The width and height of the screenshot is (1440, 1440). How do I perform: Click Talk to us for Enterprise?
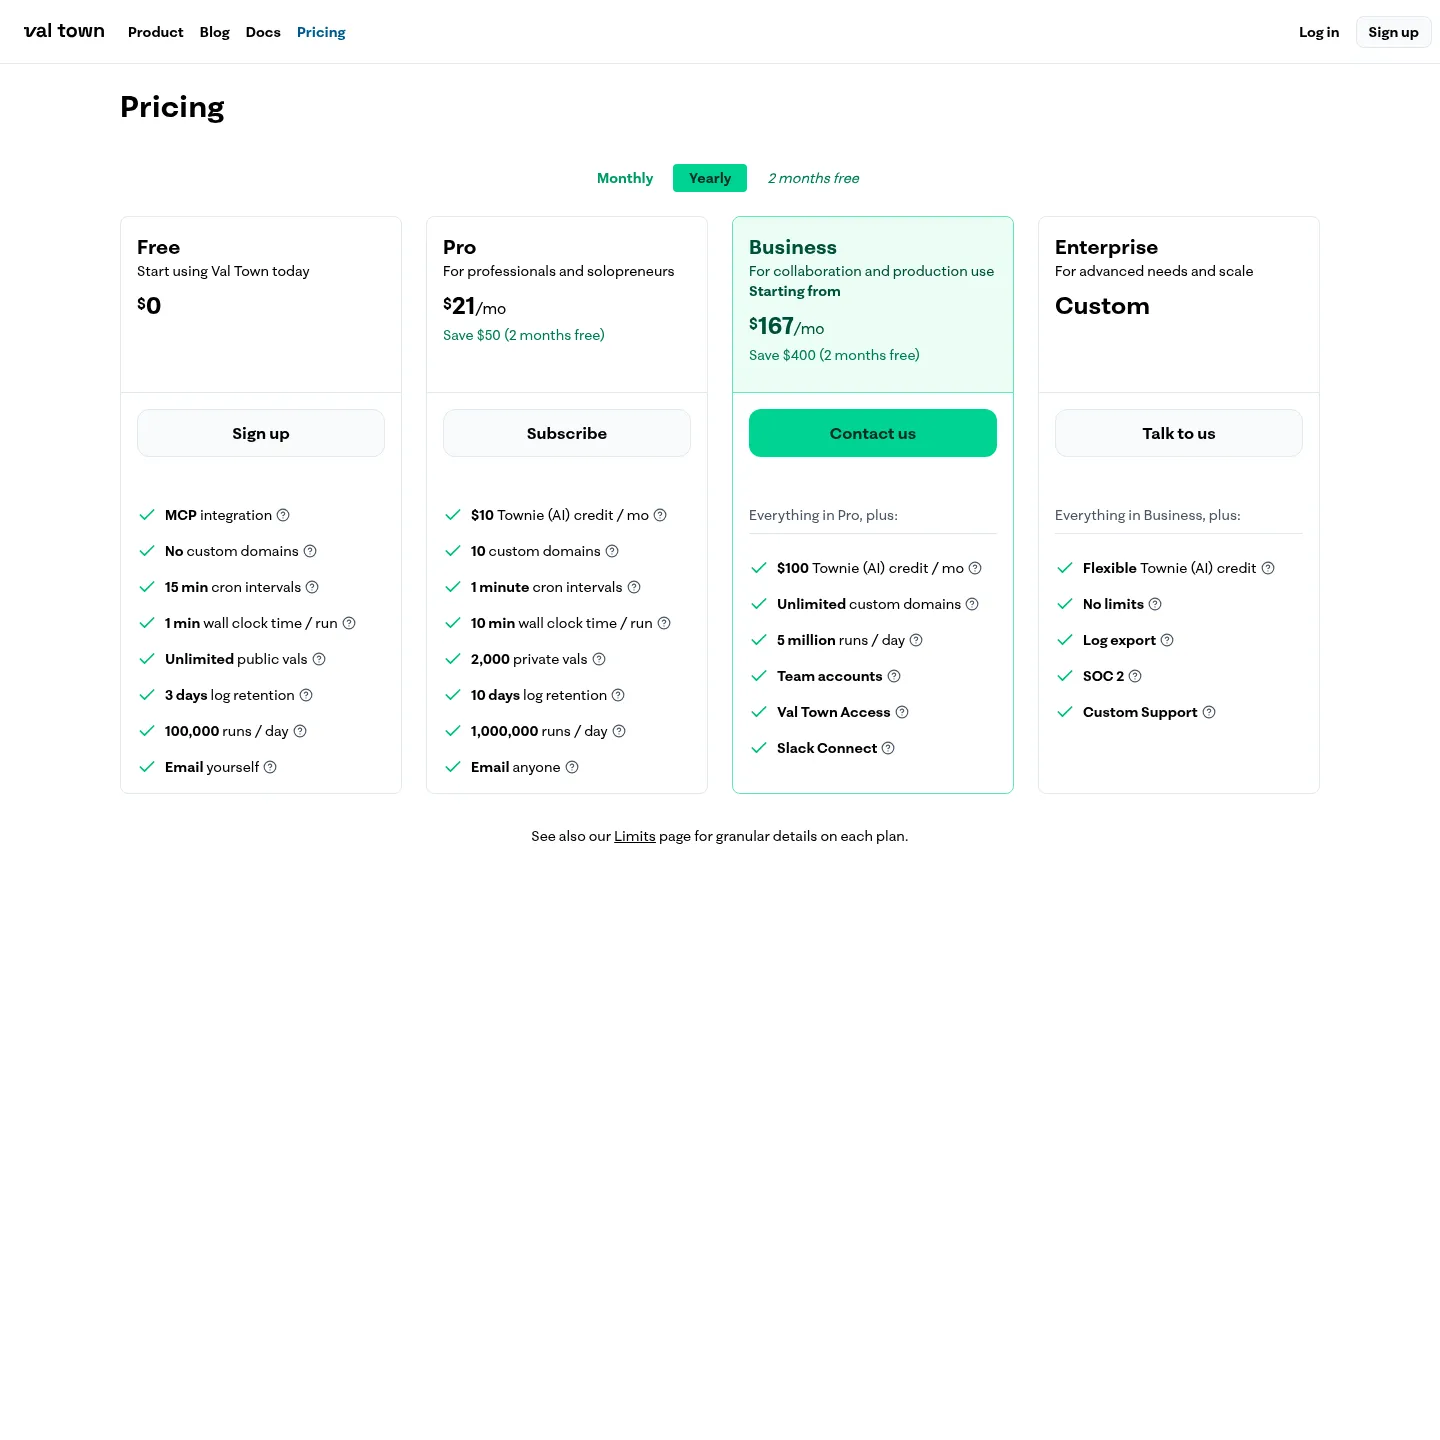click(1179, 433)
